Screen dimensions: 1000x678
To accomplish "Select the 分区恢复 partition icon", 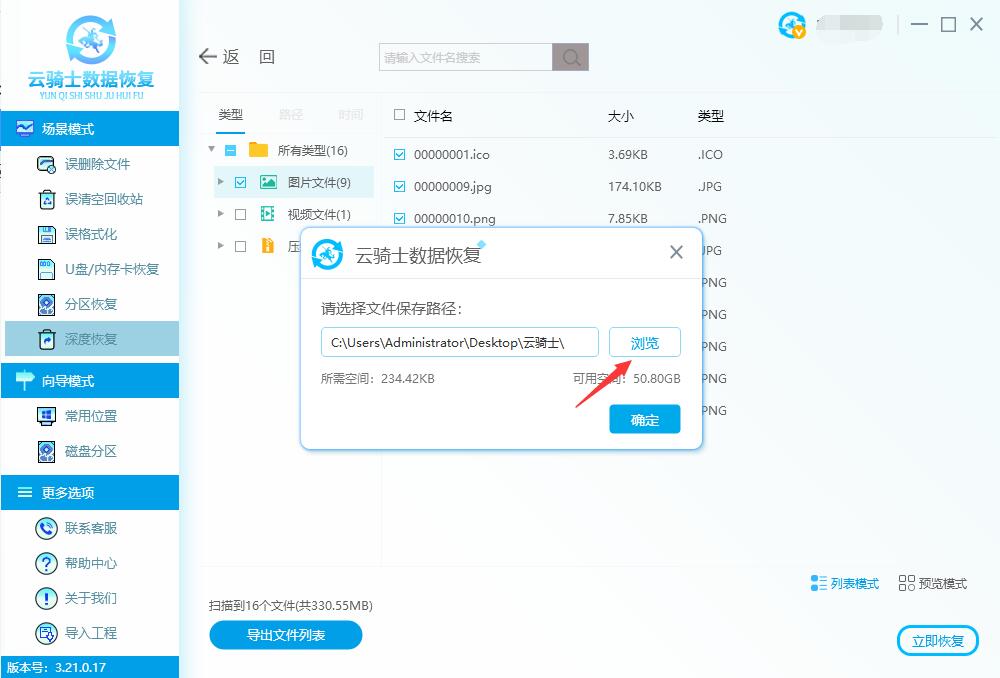I will pyautogui.click(x=47, y=304).
